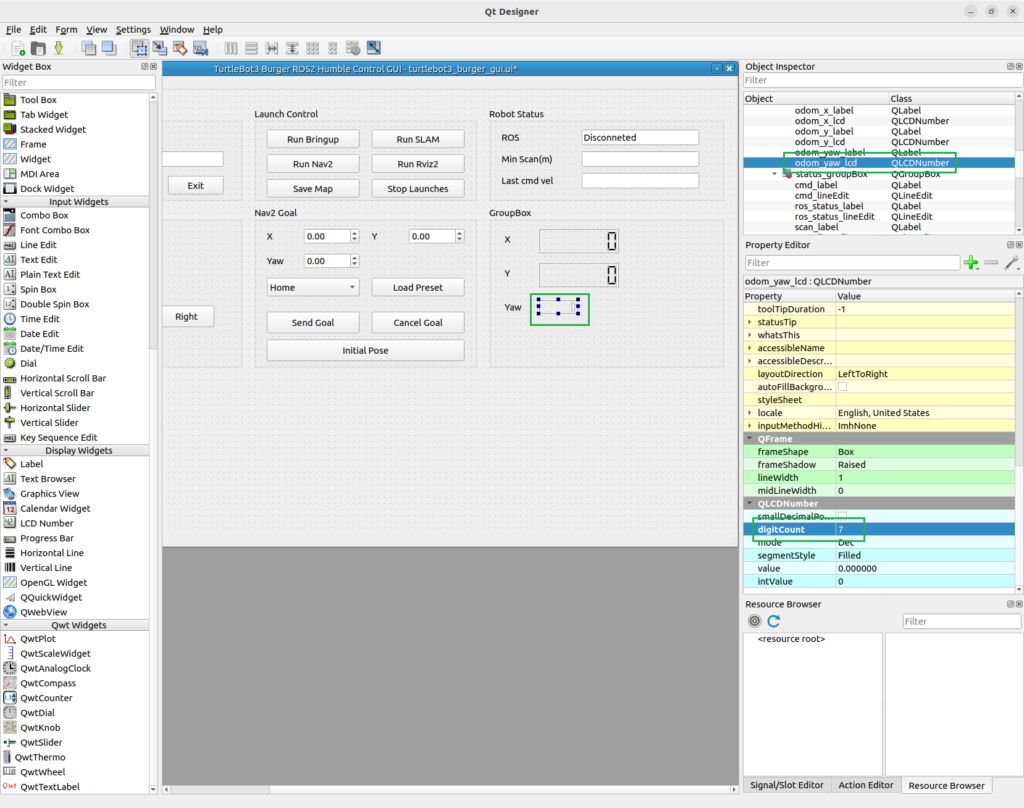Image resolution: width=1024 pixels, height=808 pixels.
Task: Apply Lay Out Horizontally in Splitter icon
Action: [x=272, y=48]
